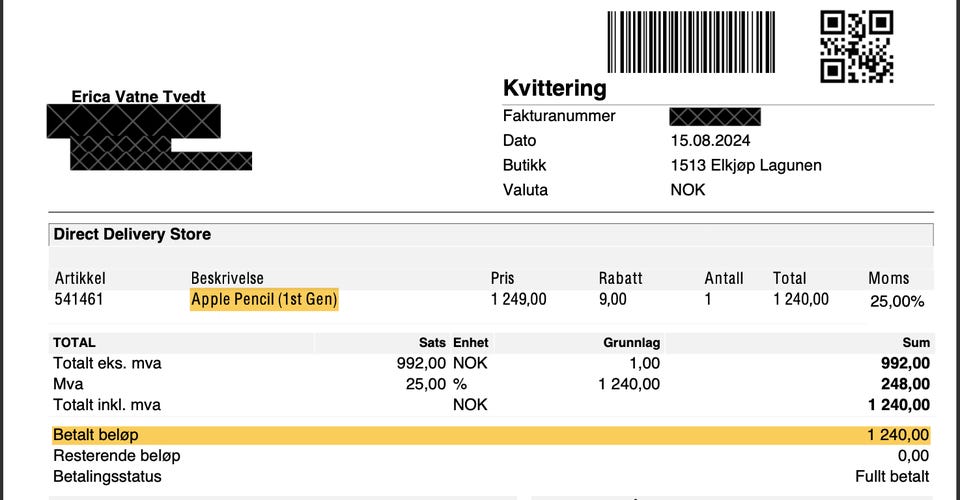Click the Fullt betalt payment status
Viewport: 960px width, 500px height.
pos(892,476)
